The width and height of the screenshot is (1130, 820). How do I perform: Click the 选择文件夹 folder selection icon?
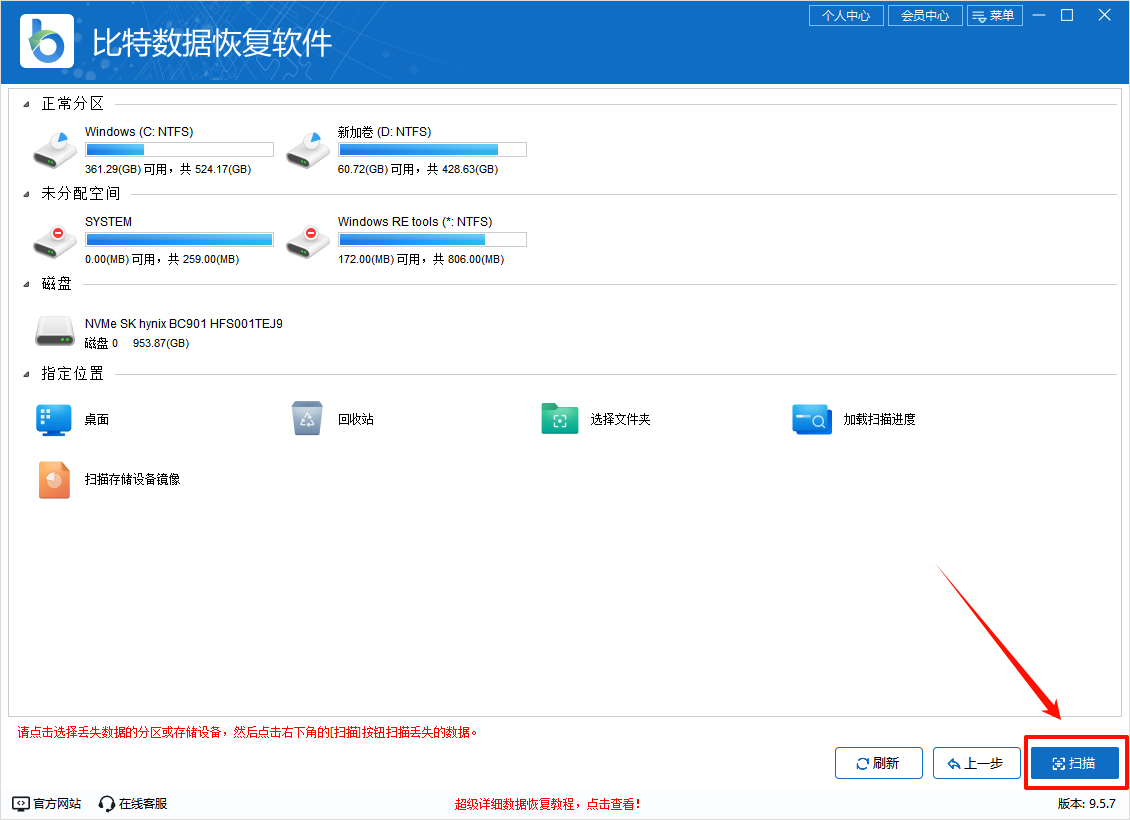pyautogui.click(x=560, y=419)
